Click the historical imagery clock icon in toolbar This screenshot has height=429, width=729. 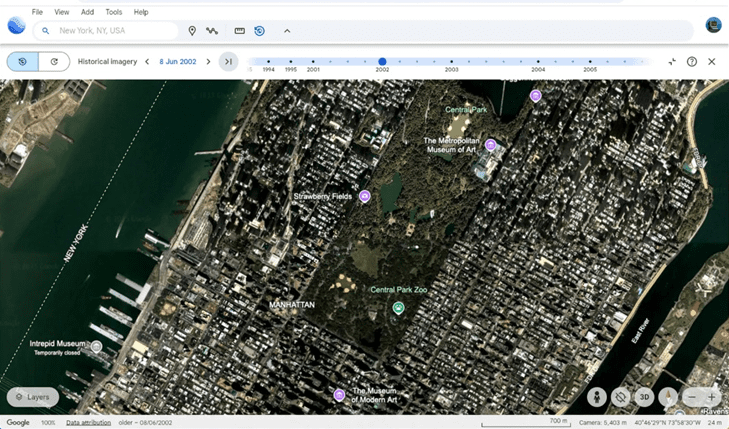(x=259, y=31)
